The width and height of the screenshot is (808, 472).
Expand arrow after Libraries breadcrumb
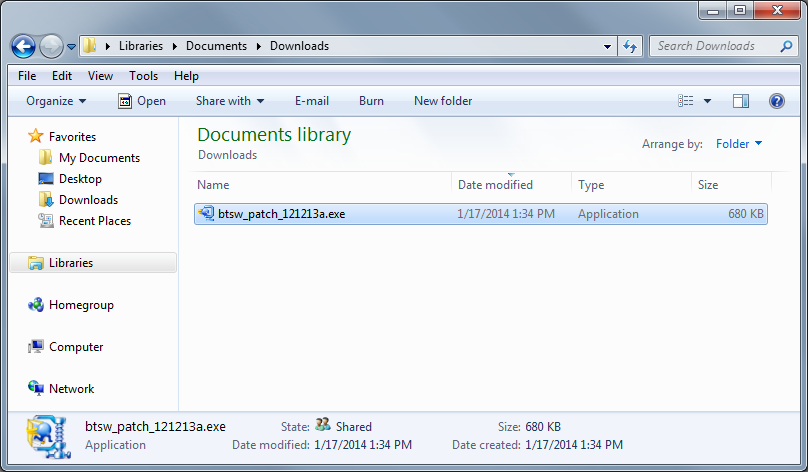(x=175, y=46)
